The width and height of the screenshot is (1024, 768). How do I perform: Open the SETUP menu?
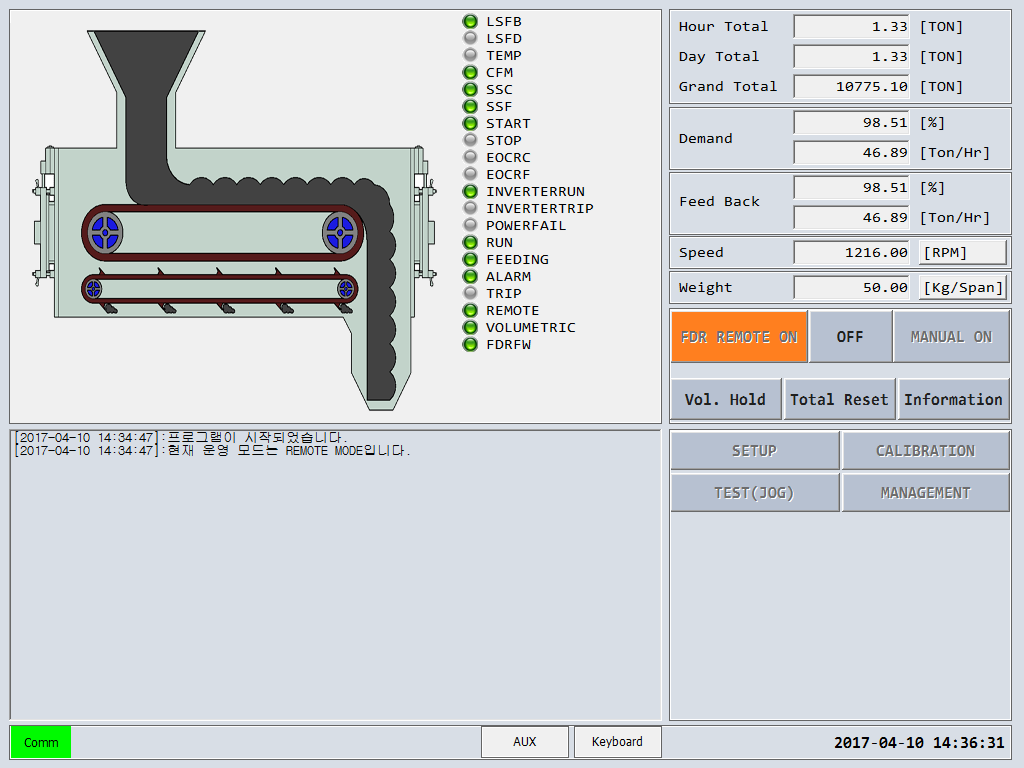pyautogui.click(x=754, y=451)
